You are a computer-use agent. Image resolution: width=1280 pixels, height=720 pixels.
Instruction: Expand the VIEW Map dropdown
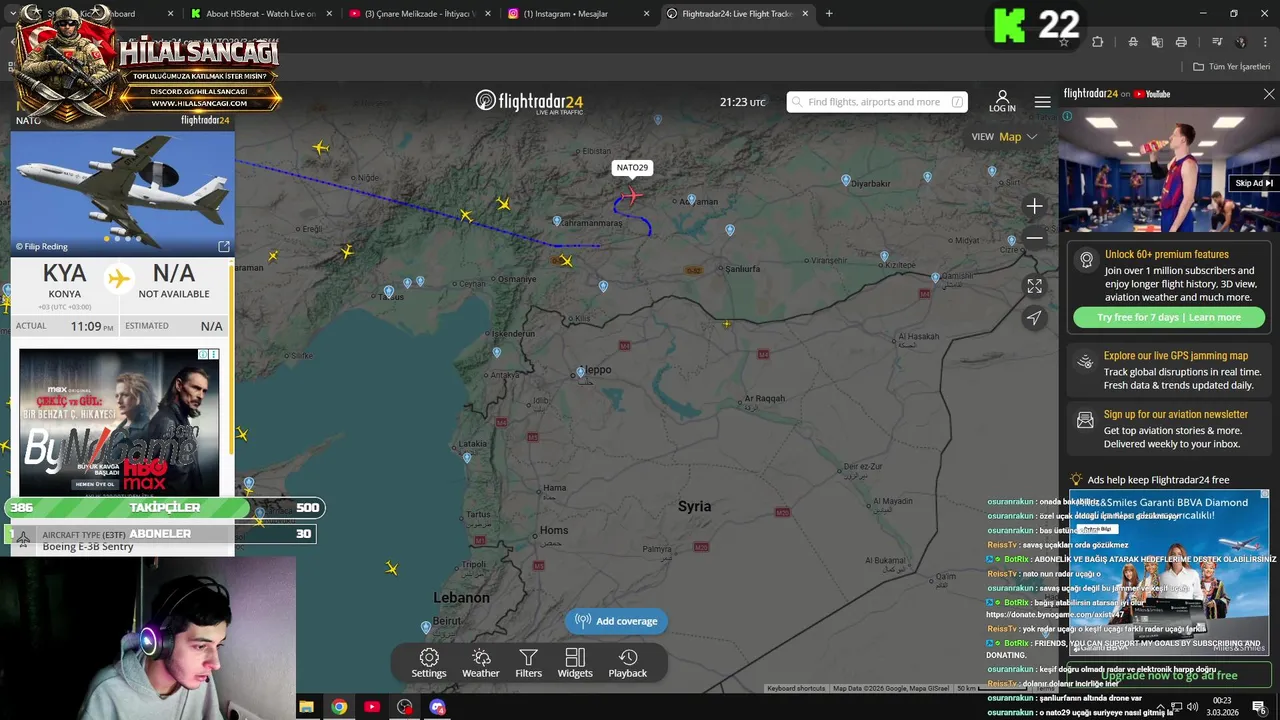click(x=1004, y=137)
